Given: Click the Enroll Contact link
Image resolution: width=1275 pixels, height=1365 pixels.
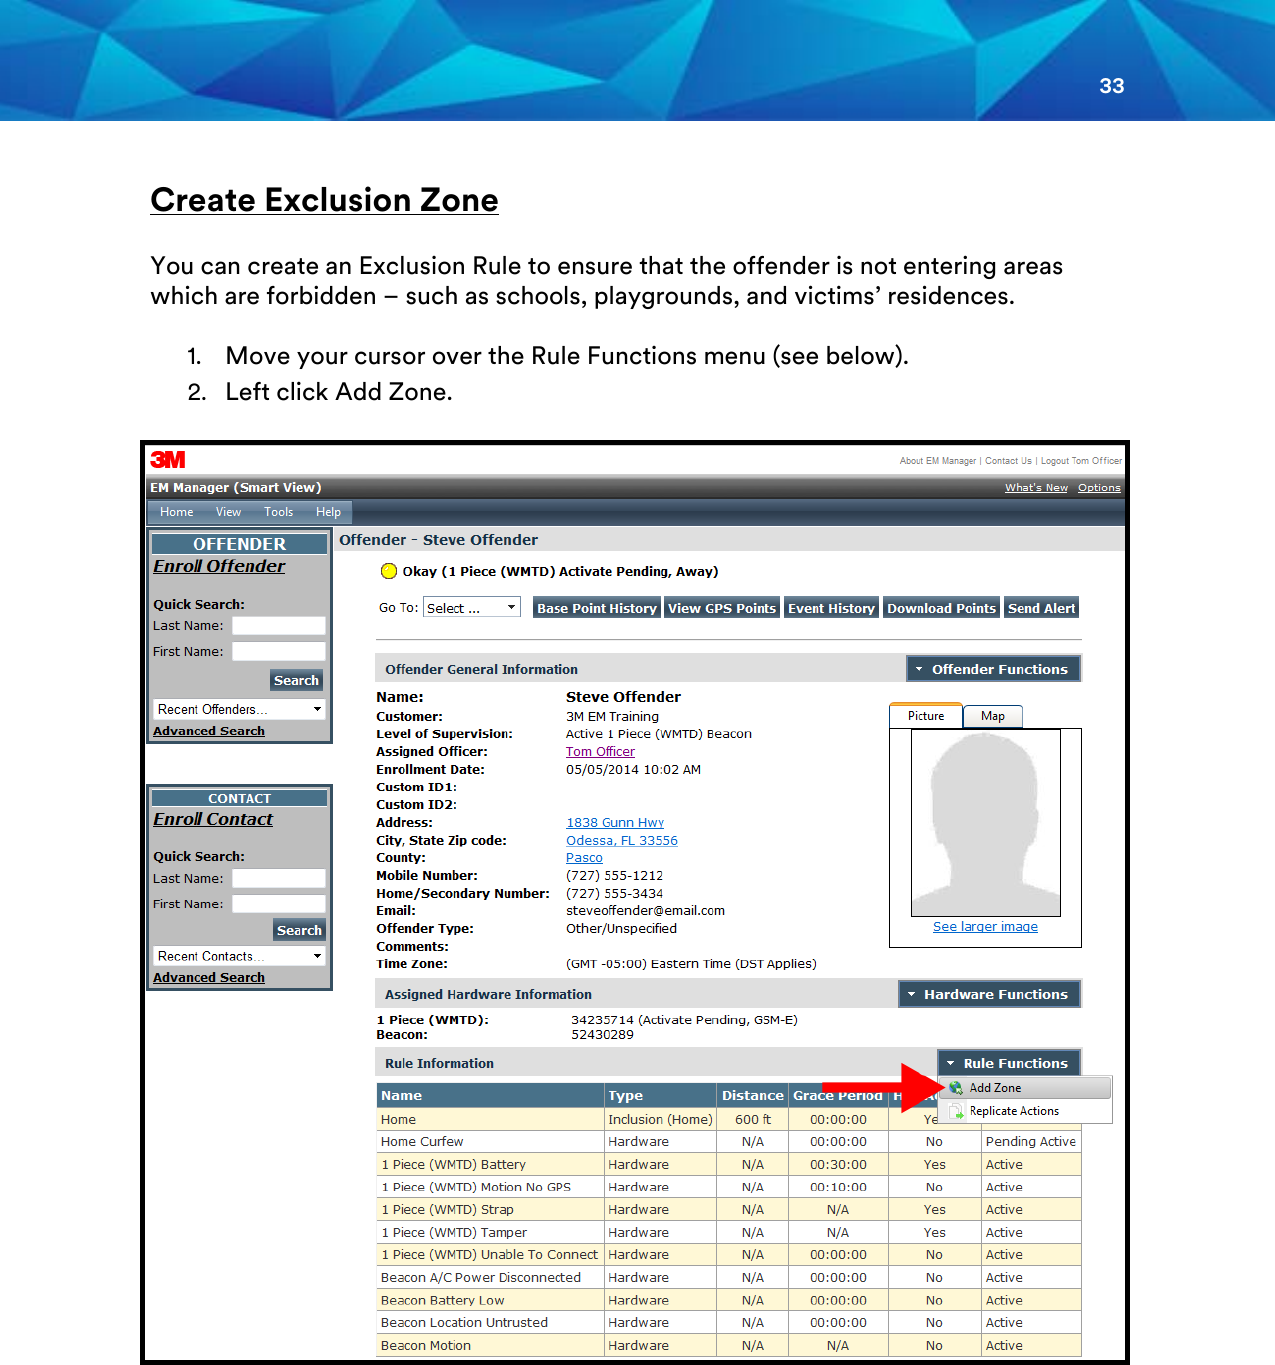Looking at the screenshot, I should coord(213,819).
